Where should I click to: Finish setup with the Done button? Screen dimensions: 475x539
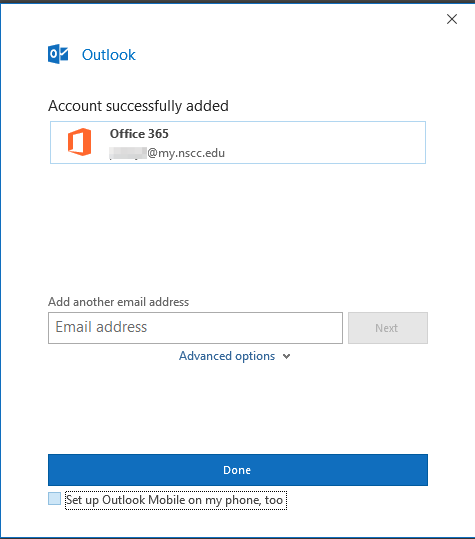click(x=238, y=470)
